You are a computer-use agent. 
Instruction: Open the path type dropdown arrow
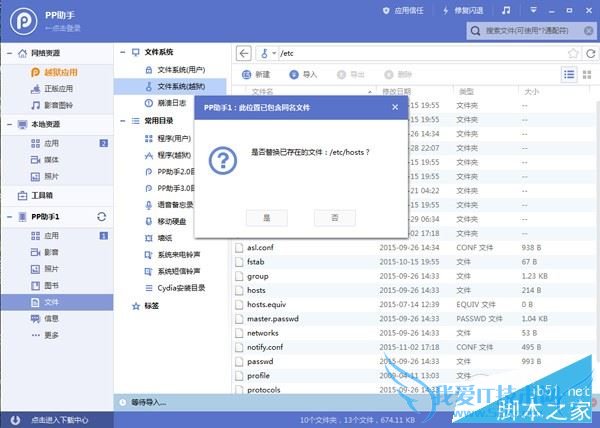coord(274,53)
